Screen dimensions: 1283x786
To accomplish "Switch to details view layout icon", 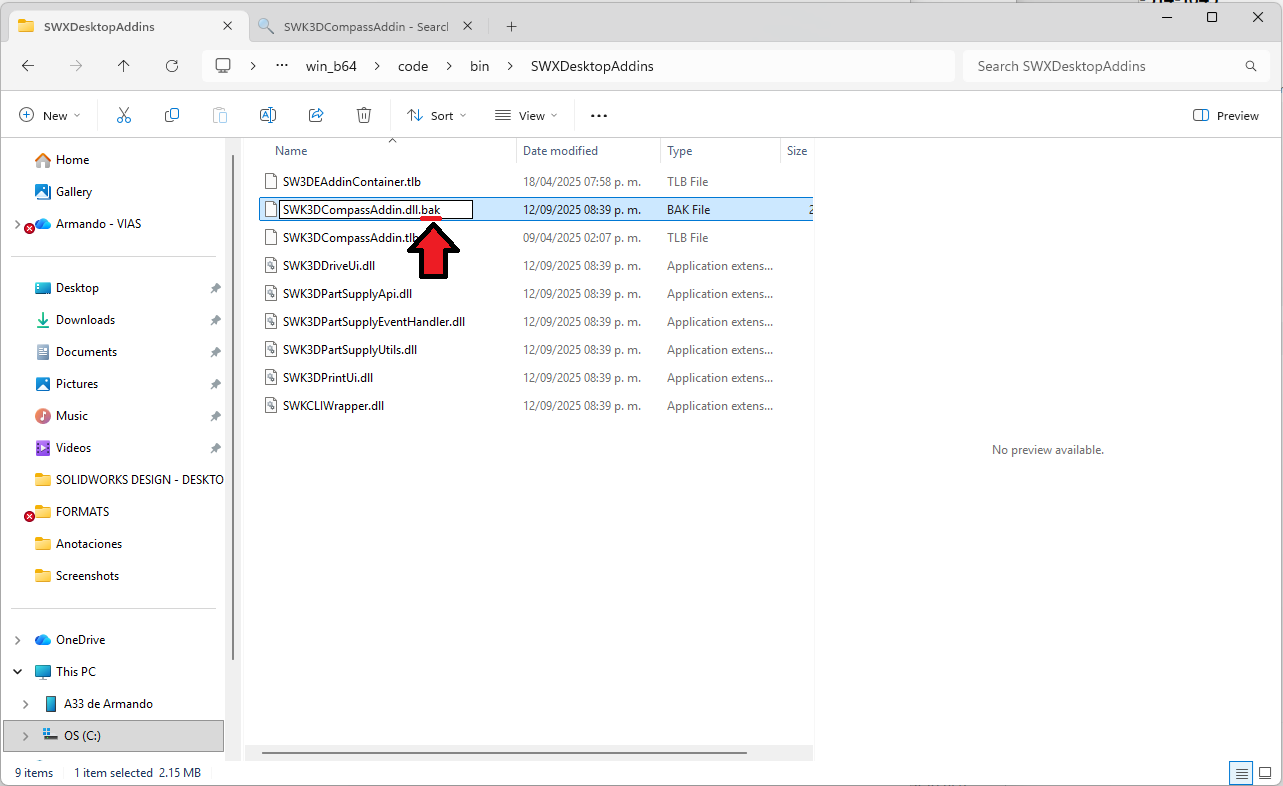I will tap(1241, 773).
